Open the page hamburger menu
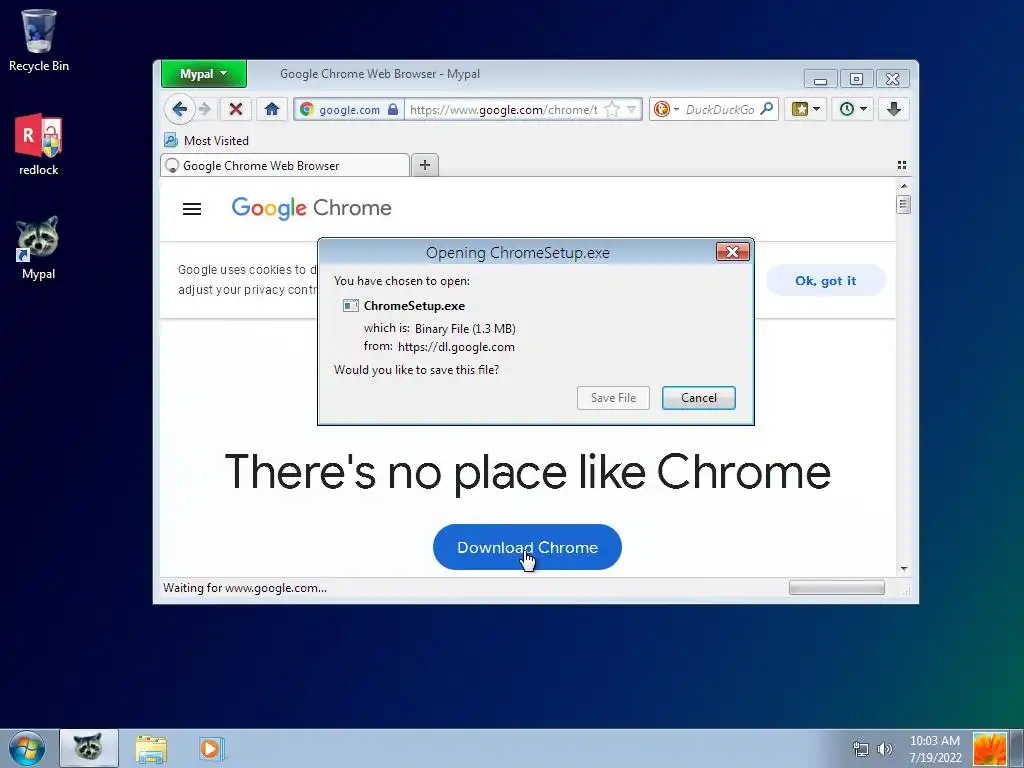The image size is (1024, 768). (191, 209)
